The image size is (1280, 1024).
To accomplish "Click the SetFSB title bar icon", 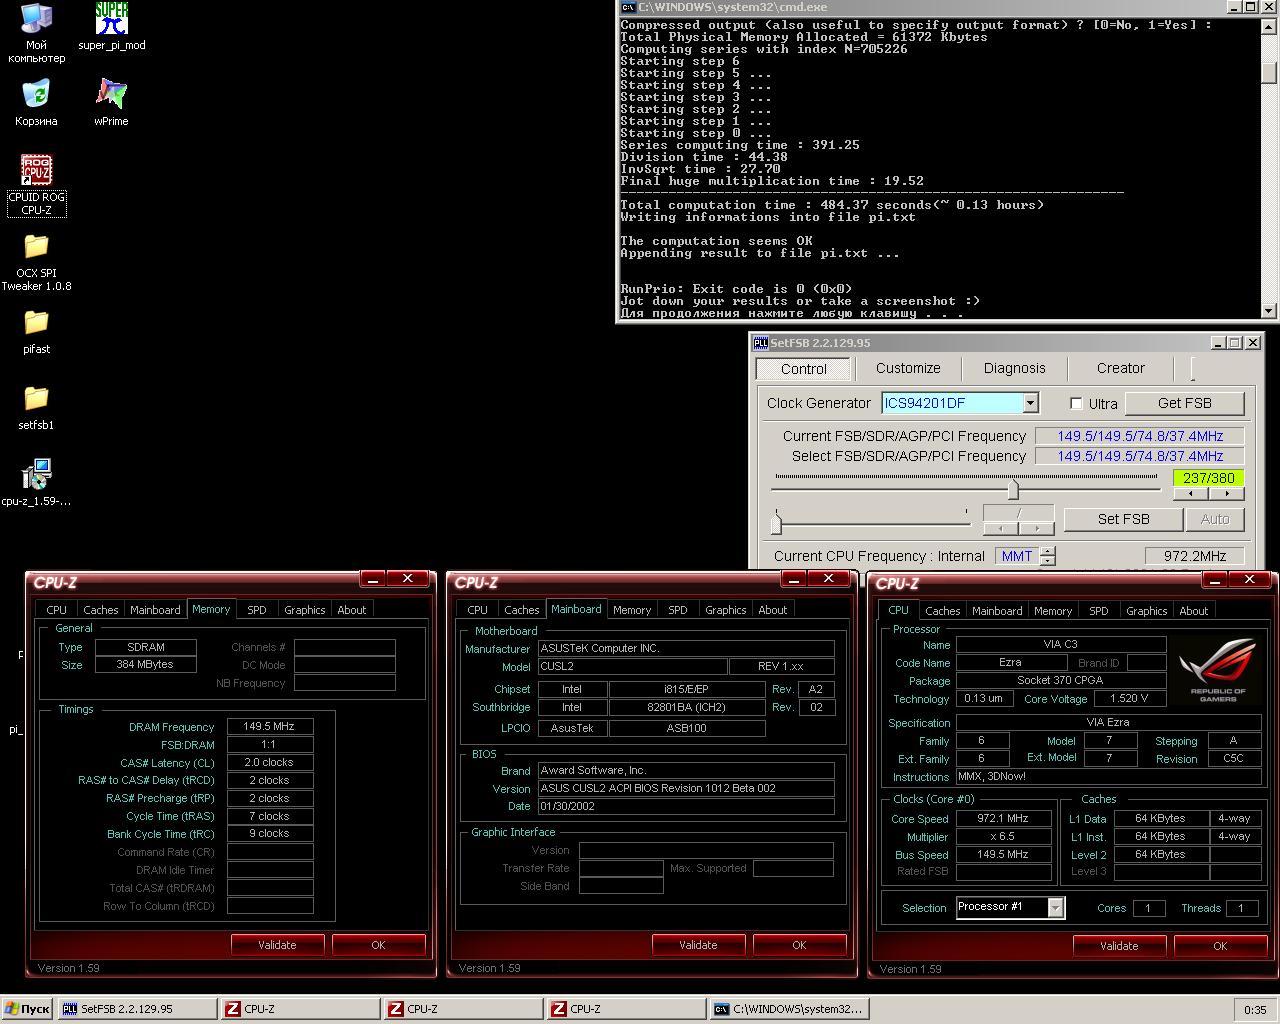I will 760,343.
